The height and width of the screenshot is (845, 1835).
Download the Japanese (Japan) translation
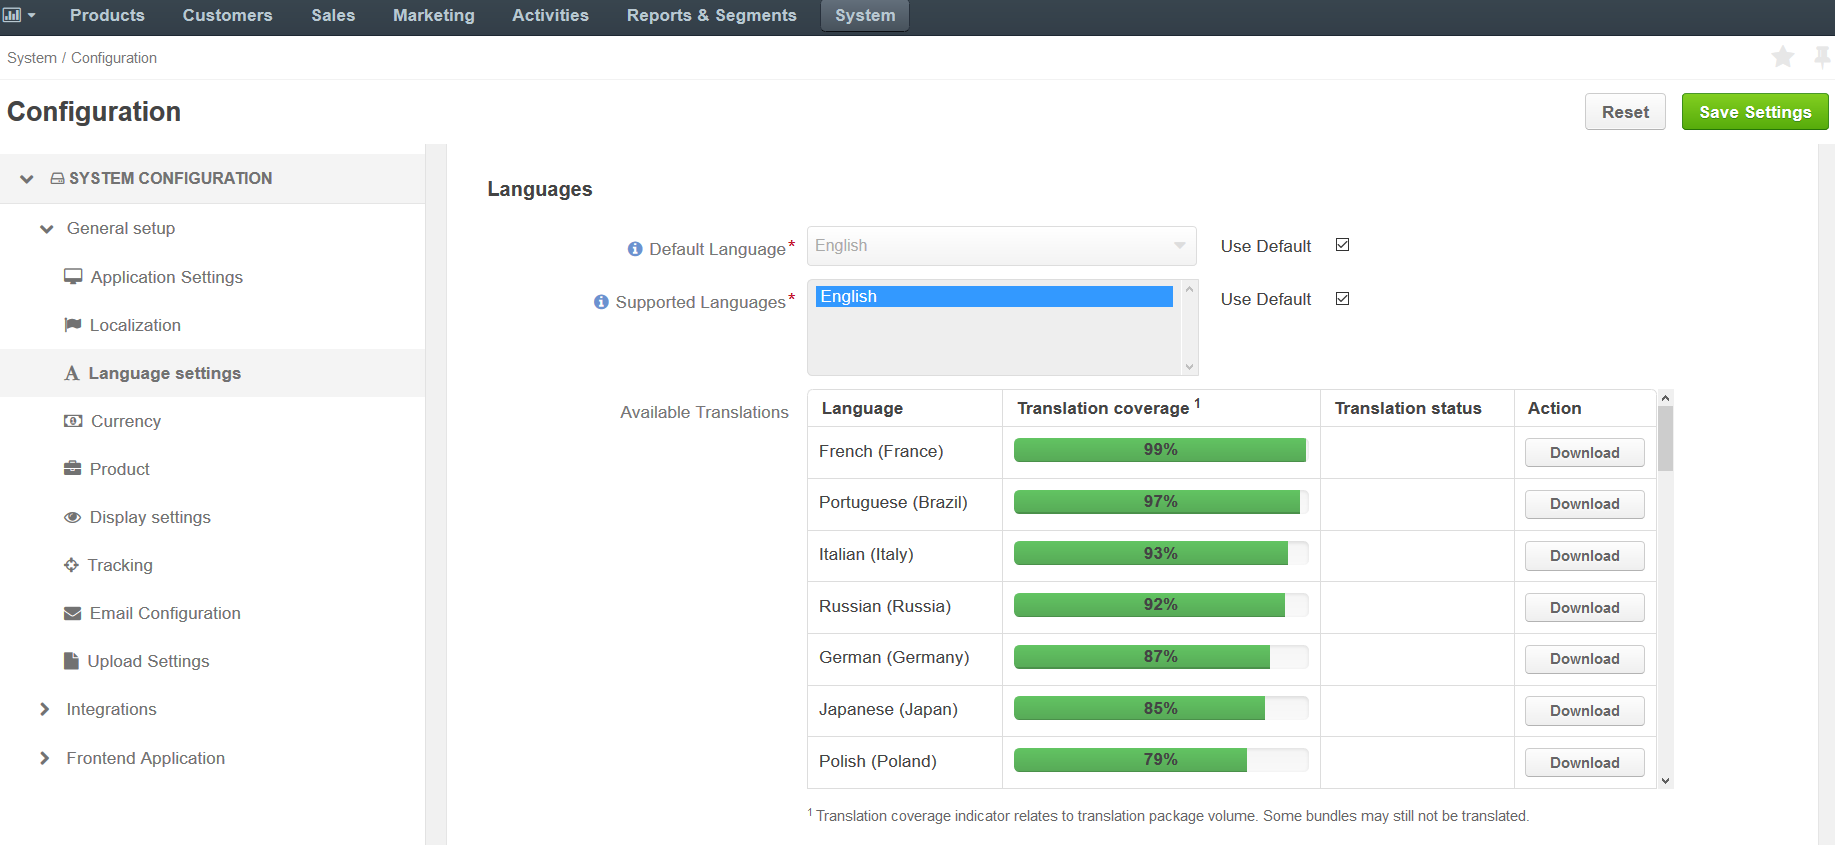point(1584,711)
